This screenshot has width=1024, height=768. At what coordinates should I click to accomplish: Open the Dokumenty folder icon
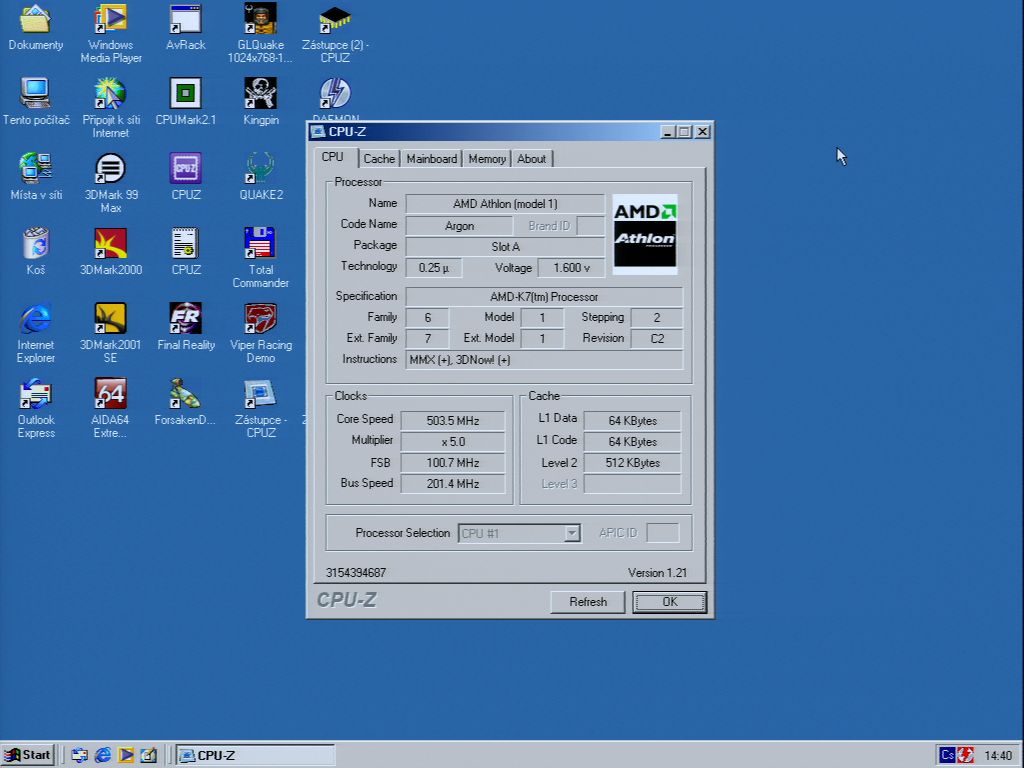35,20
